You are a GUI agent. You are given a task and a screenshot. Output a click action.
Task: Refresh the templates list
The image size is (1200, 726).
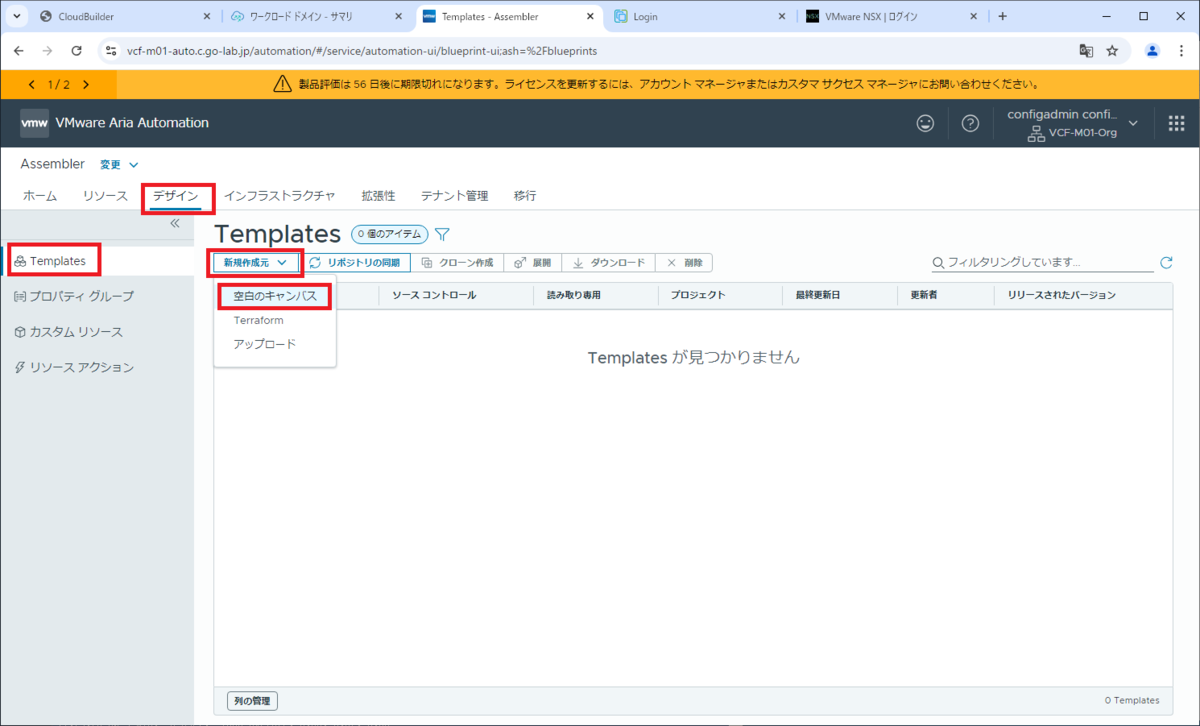pyautogui.click(x=1165, y=263)
